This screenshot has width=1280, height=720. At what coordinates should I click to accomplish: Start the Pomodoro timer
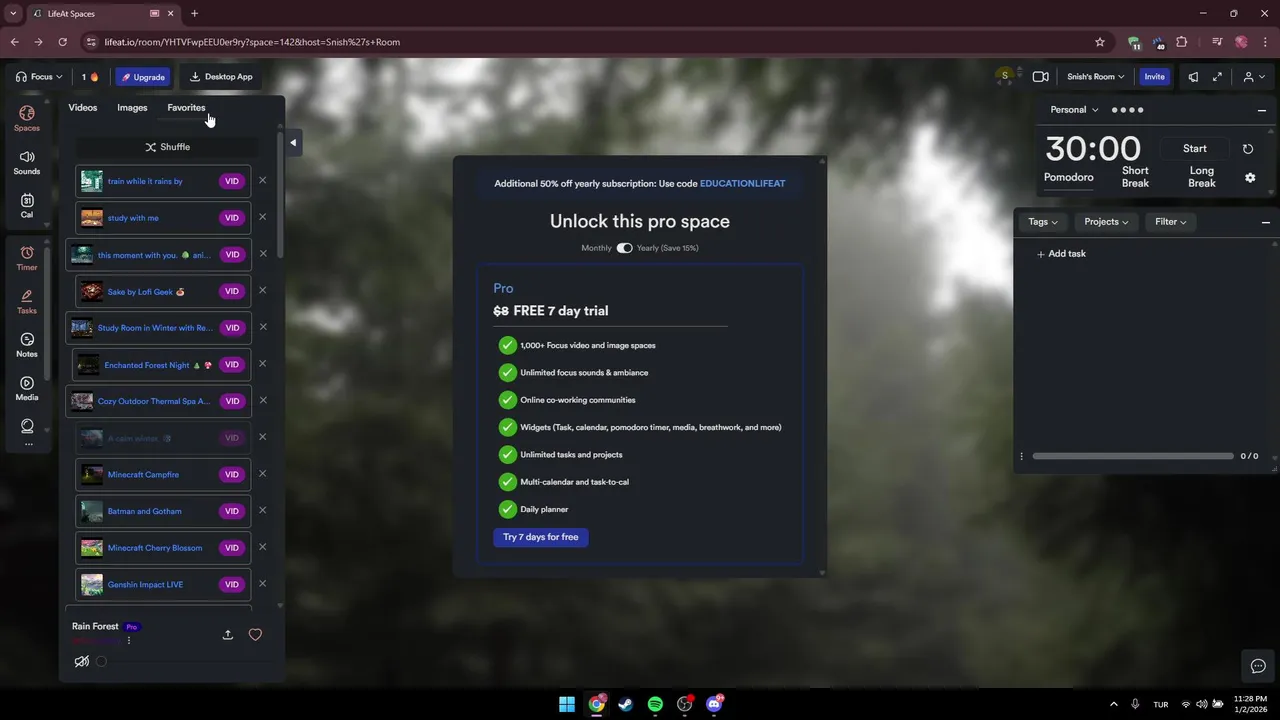1195,148
